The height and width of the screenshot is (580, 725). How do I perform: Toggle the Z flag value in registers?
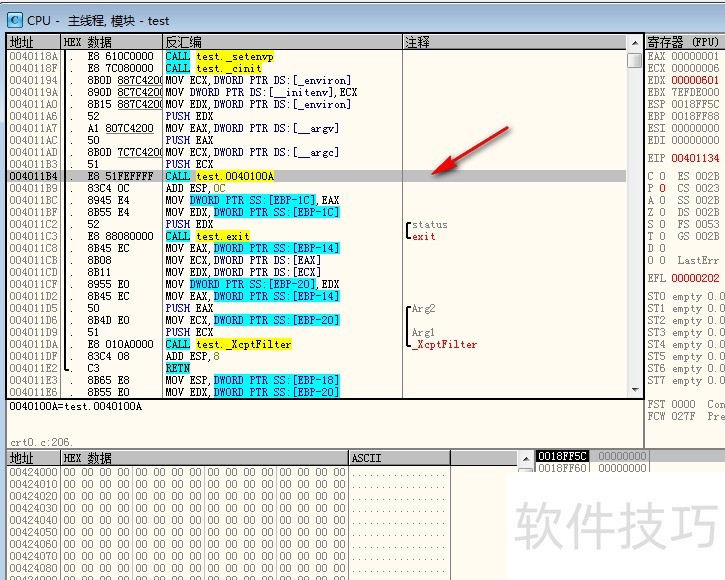coord(660,212)
